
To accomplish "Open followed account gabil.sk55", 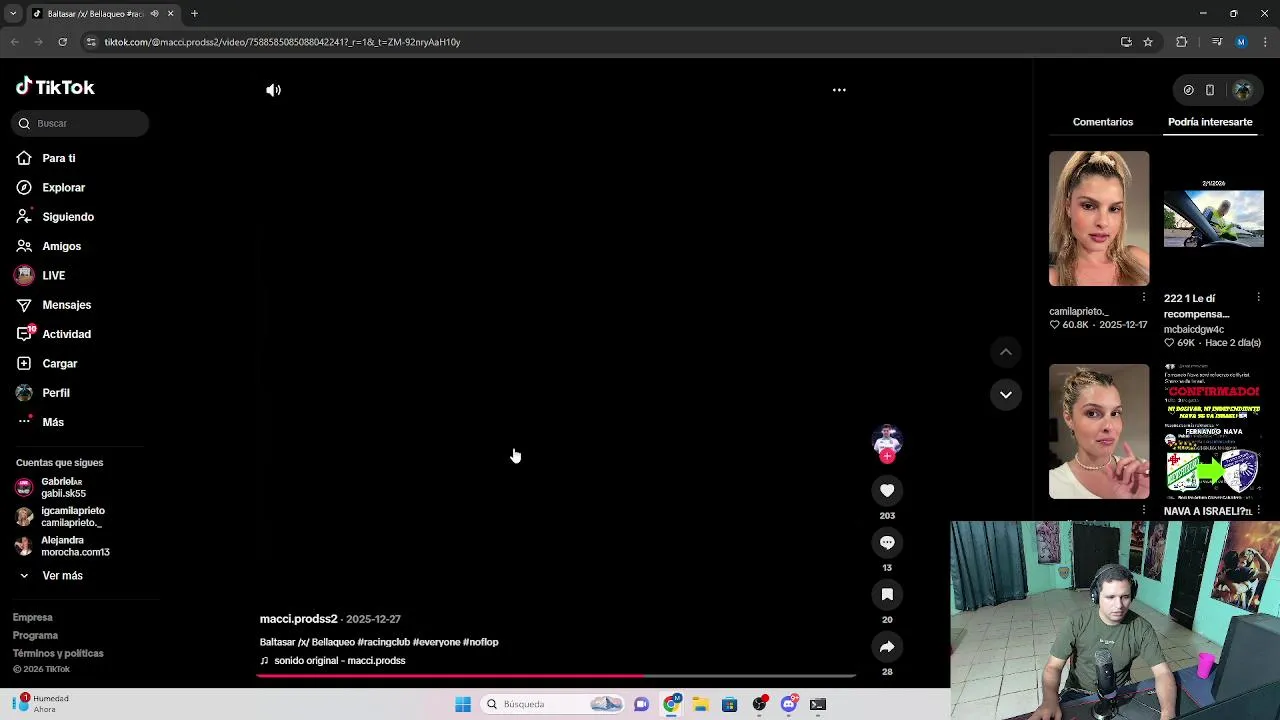I will pyautogui.click(x=63, y=487).
